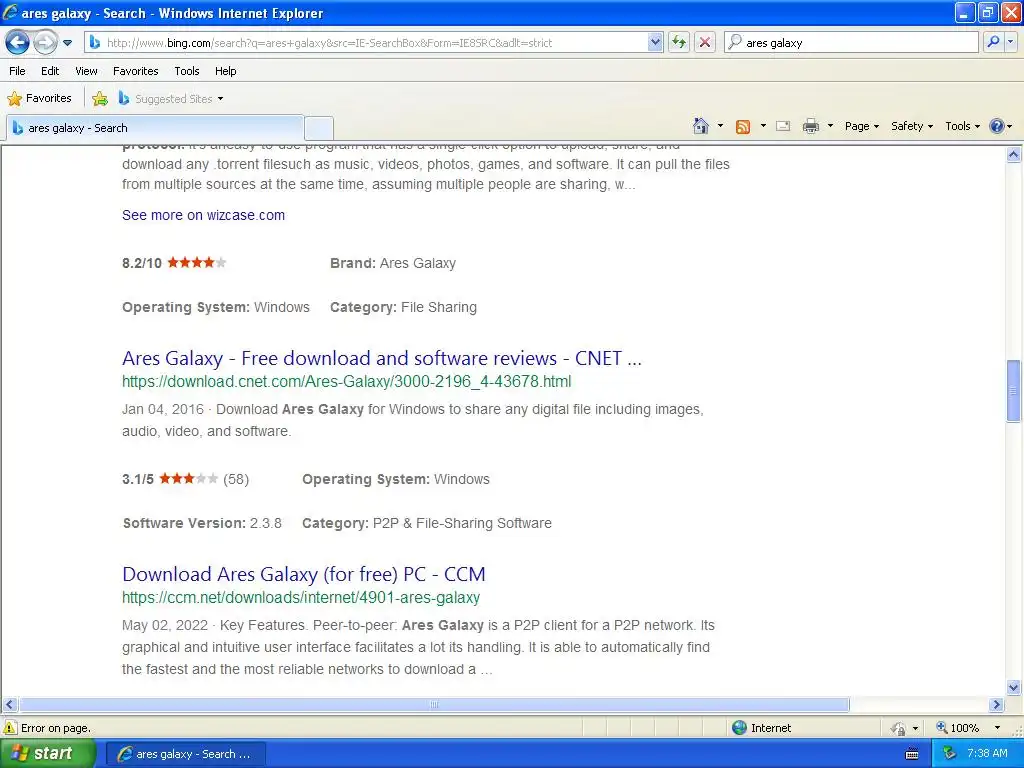
Task: Select the ares galaxy - Search tab
Action: [155, 128]
